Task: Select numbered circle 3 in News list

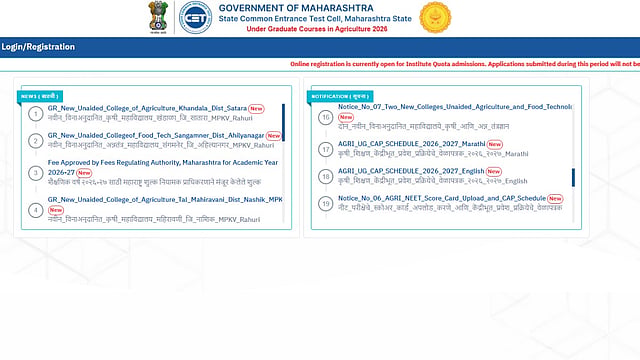Action: (x=36, y=173)
